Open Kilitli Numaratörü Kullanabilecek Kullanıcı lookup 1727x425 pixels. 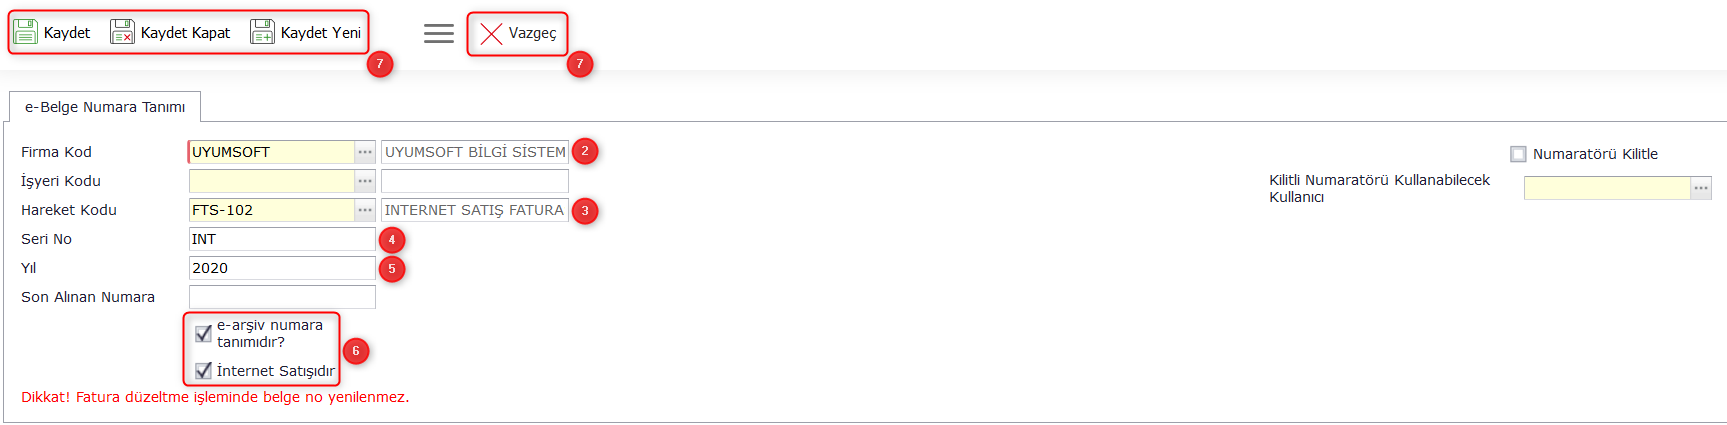(1701, 188)
